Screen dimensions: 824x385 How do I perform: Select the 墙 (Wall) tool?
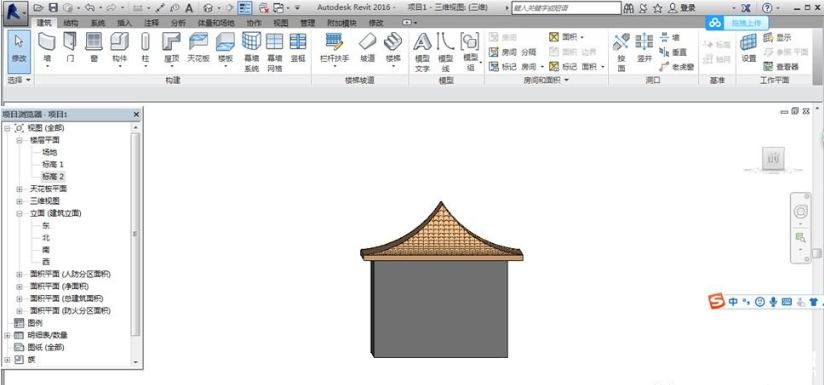coord(47,49)
